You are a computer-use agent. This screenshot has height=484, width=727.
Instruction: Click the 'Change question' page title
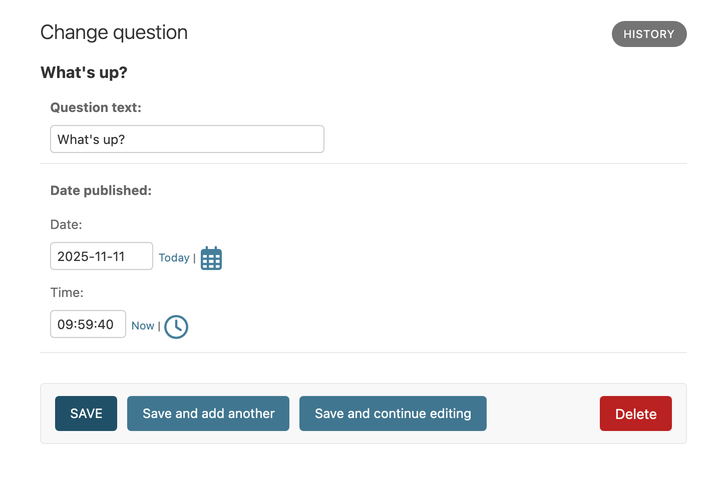pos(114,32)
